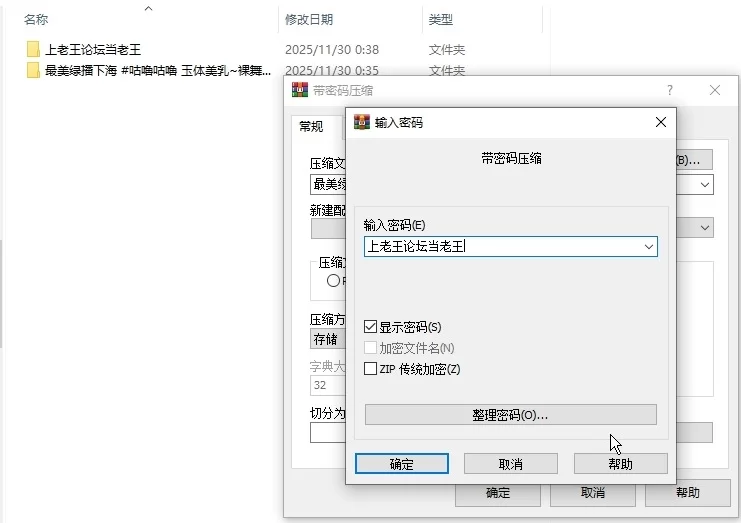The image size is (741, 523).
Task: Click 帮助 in the 输入密码 dialog
Action: pyautogui.click(x=620, y=464)
